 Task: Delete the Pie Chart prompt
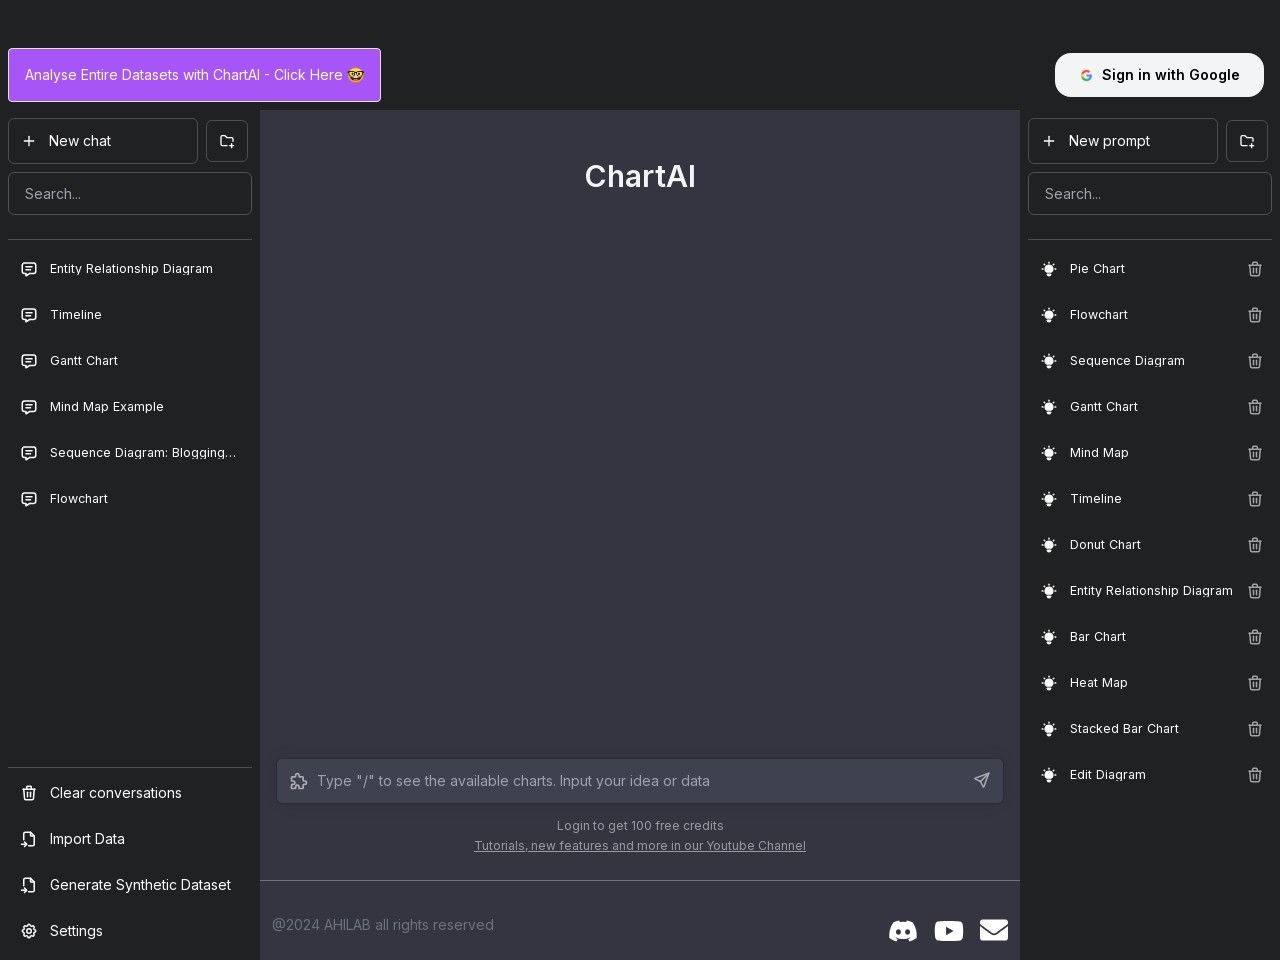[1255, 269]
